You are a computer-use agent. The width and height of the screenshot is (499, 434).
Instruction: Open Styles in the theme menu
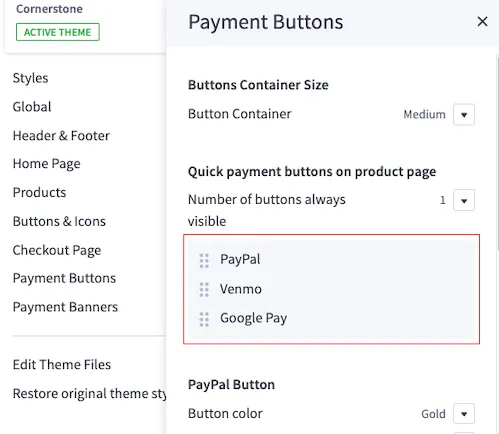pyautogui.click(x=30, y=78)
